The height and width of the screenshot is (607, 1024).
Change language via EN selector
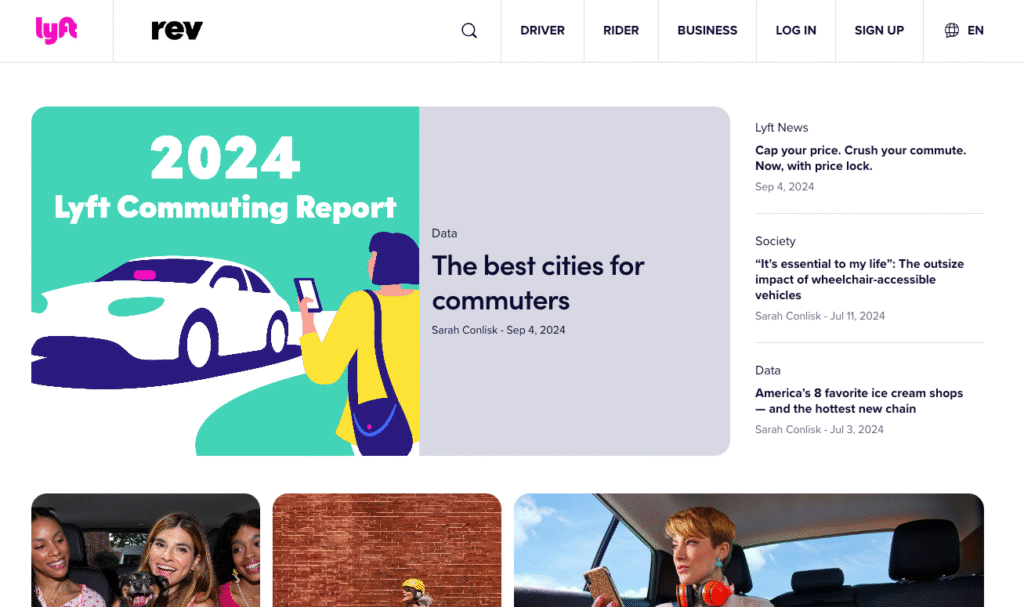(976, 31)
